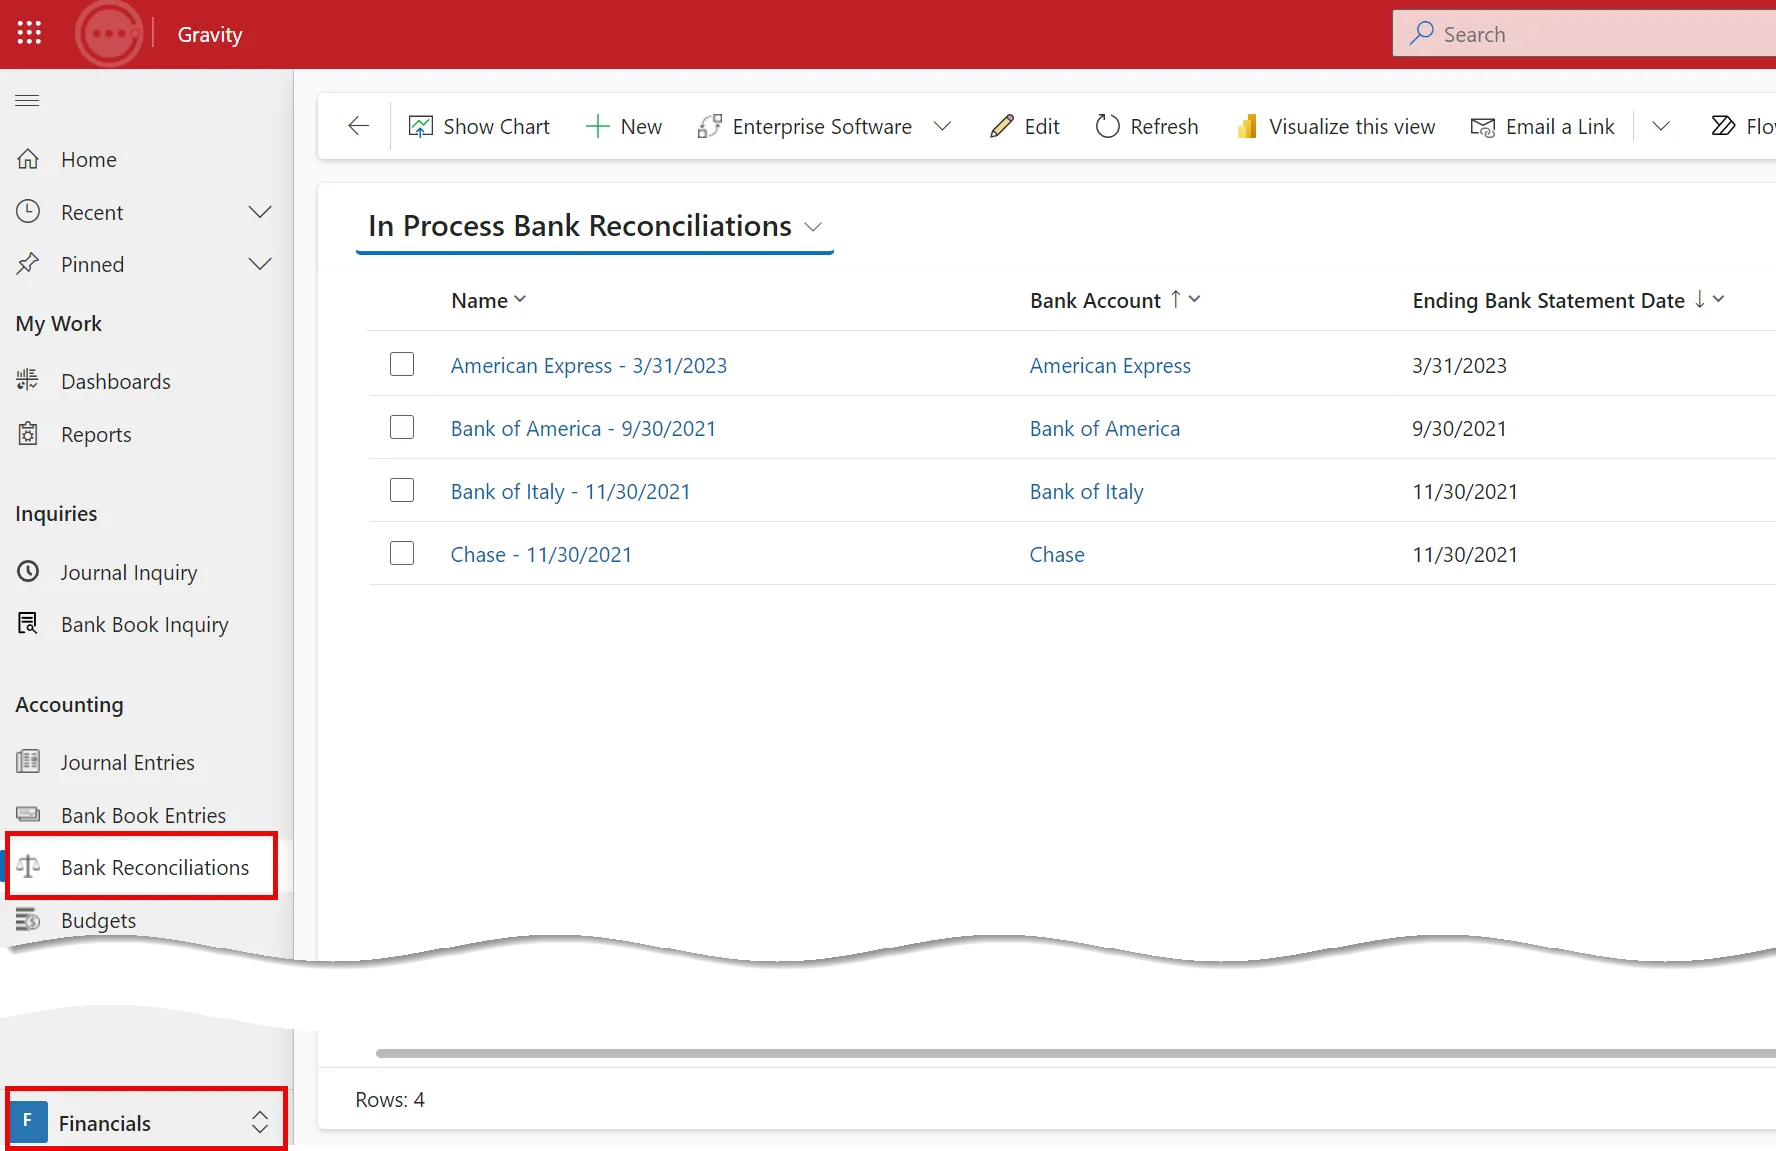Image resolution: width=1776 pixels, height=1151 pixels.
Task: Expand the Recent section chevron
Action: pyautogui.click(x=260, y=212)
